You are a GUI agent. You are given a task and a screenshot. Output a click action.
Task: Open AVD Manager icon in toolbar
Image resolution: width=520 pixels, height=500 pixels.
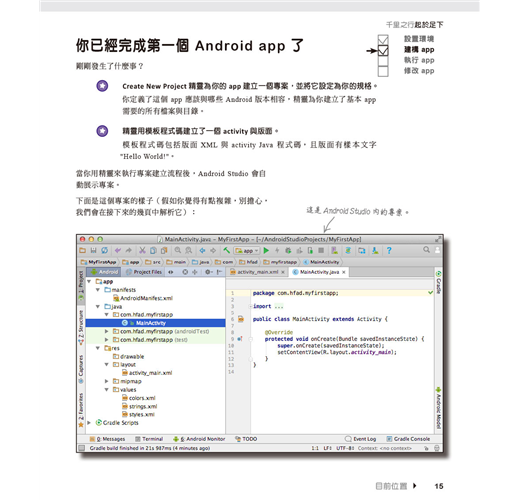334,250
